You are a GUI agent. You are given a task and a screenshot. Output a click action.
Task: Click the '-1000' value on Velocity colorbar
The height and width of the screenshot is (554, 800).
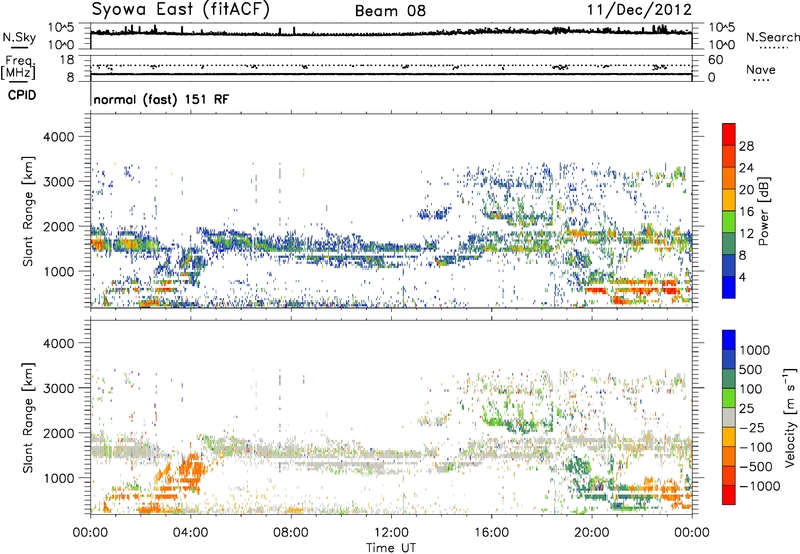coord(760,486)
